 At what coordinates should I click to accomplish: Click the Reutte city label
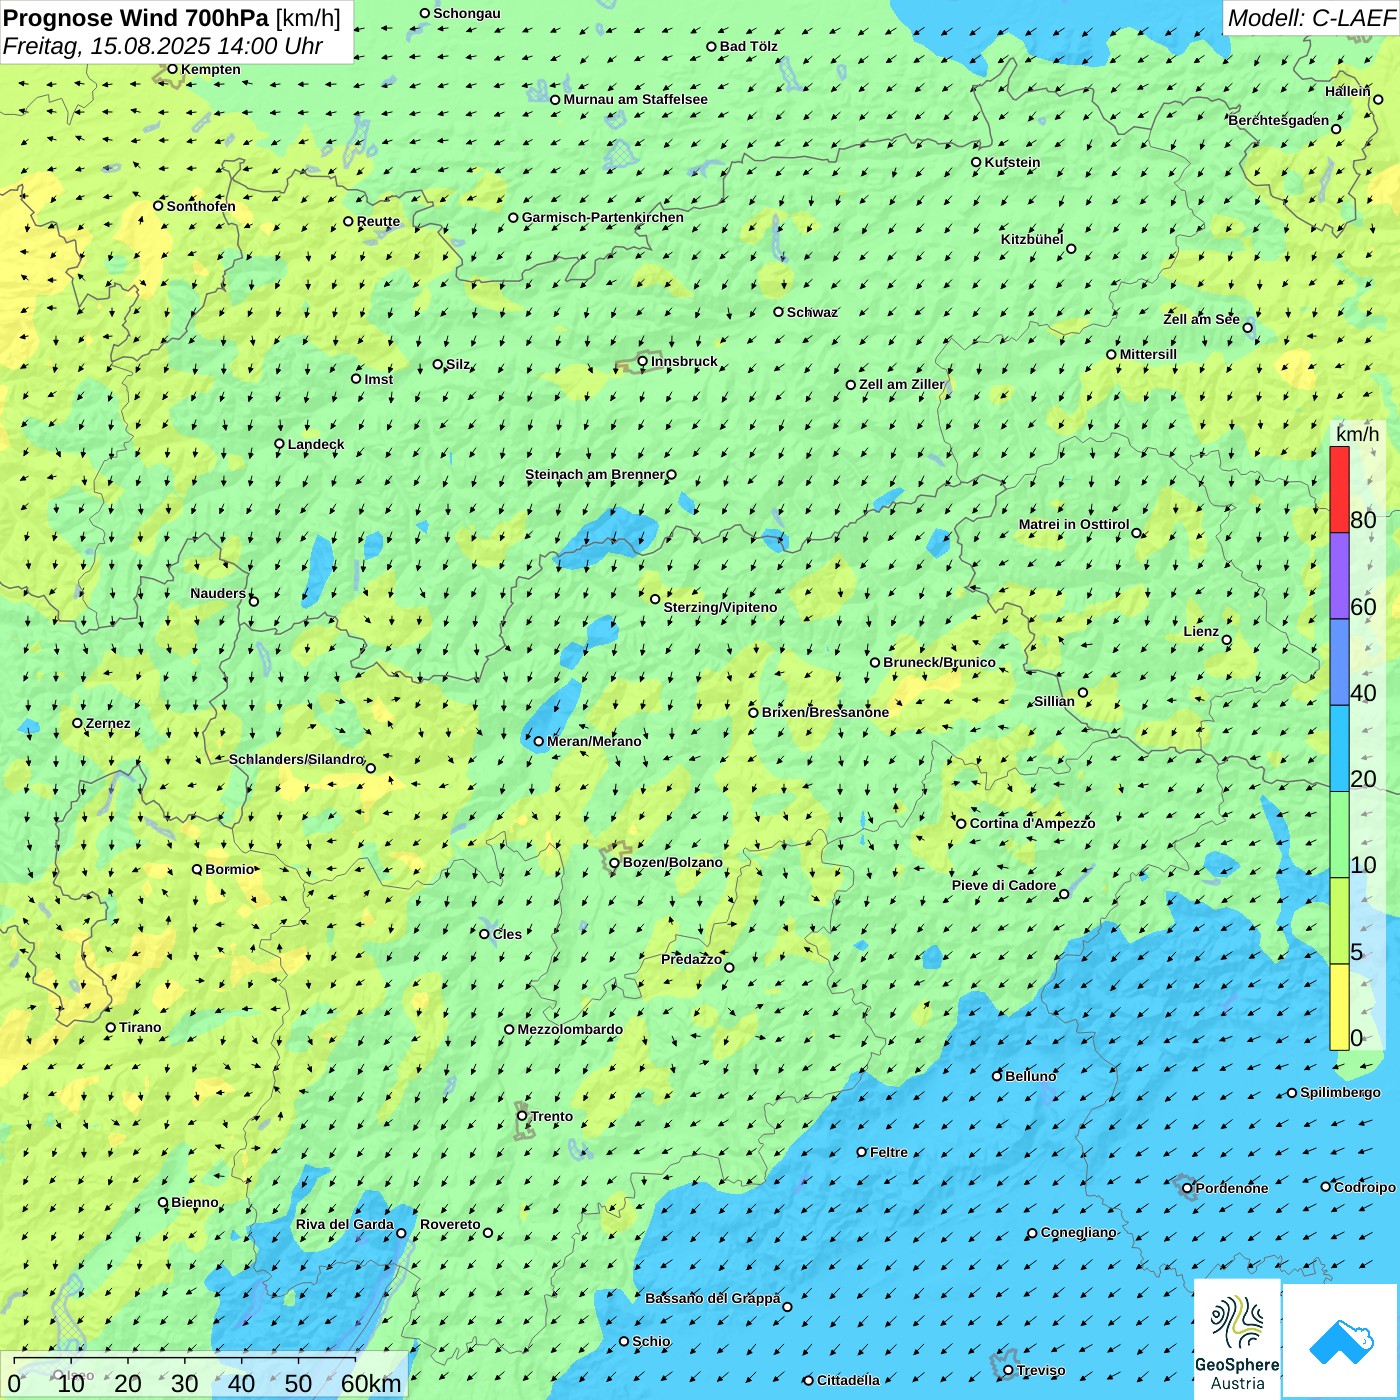point(378,221)
